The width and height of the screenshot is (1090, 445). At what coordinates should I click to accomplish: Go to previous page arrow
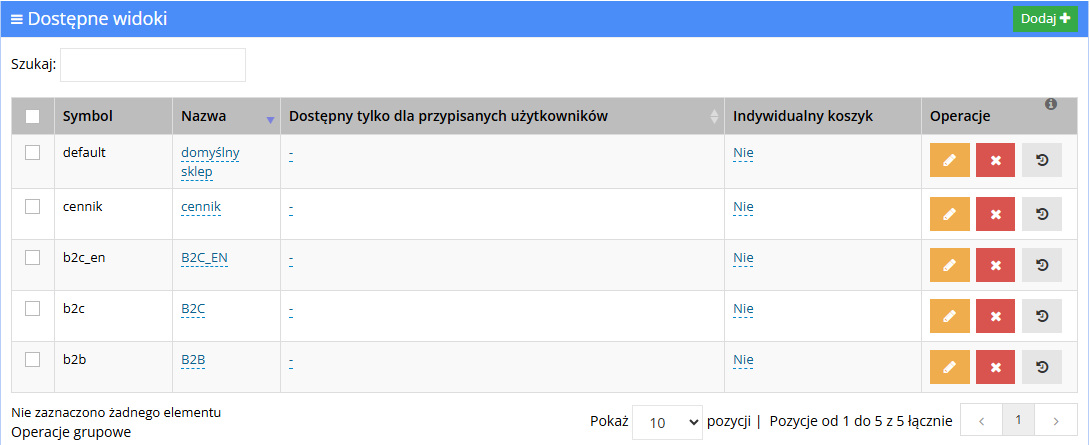982,421
